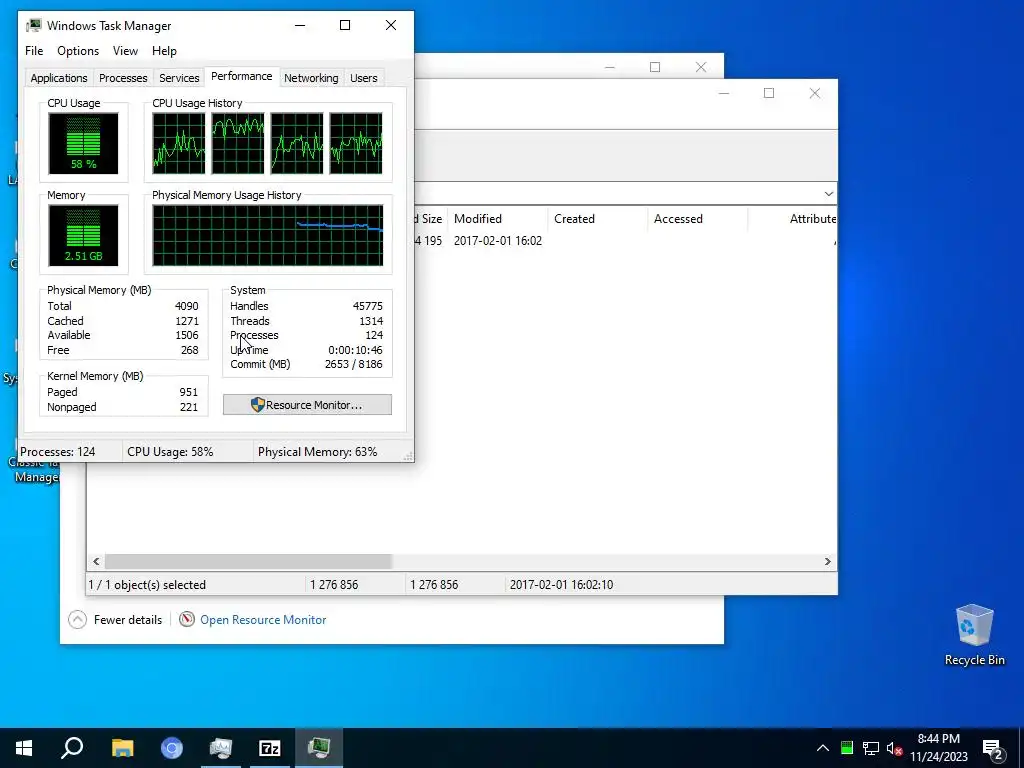
Task: Click the Commit value 2653 / 8186
Action: pos(353,364)
